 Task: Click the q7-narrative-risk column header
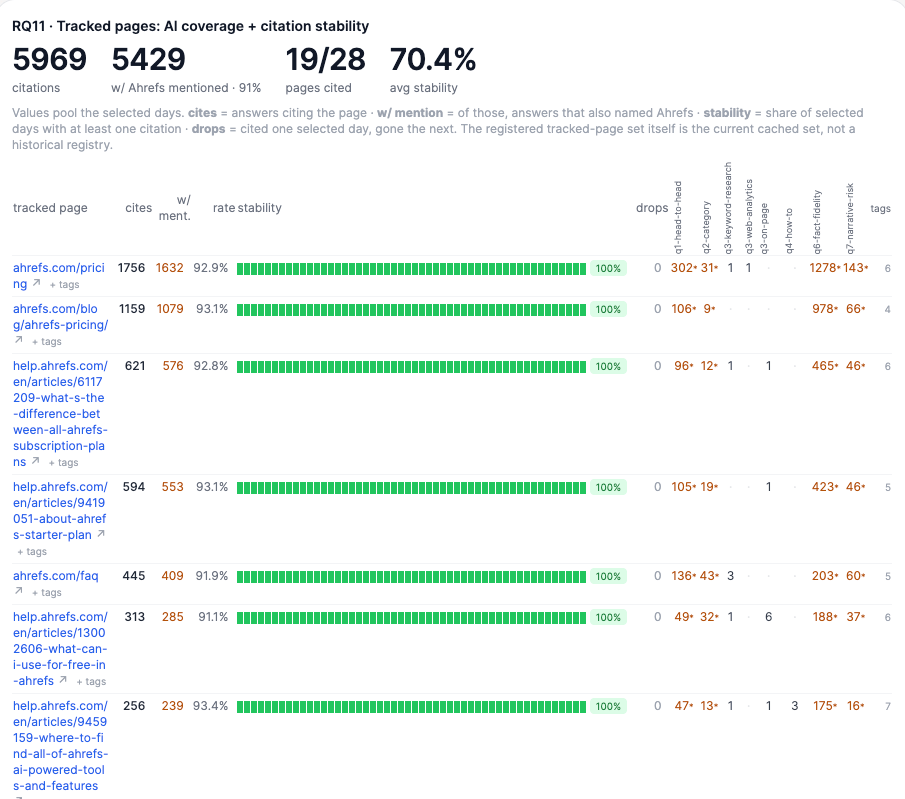(850, 219)
